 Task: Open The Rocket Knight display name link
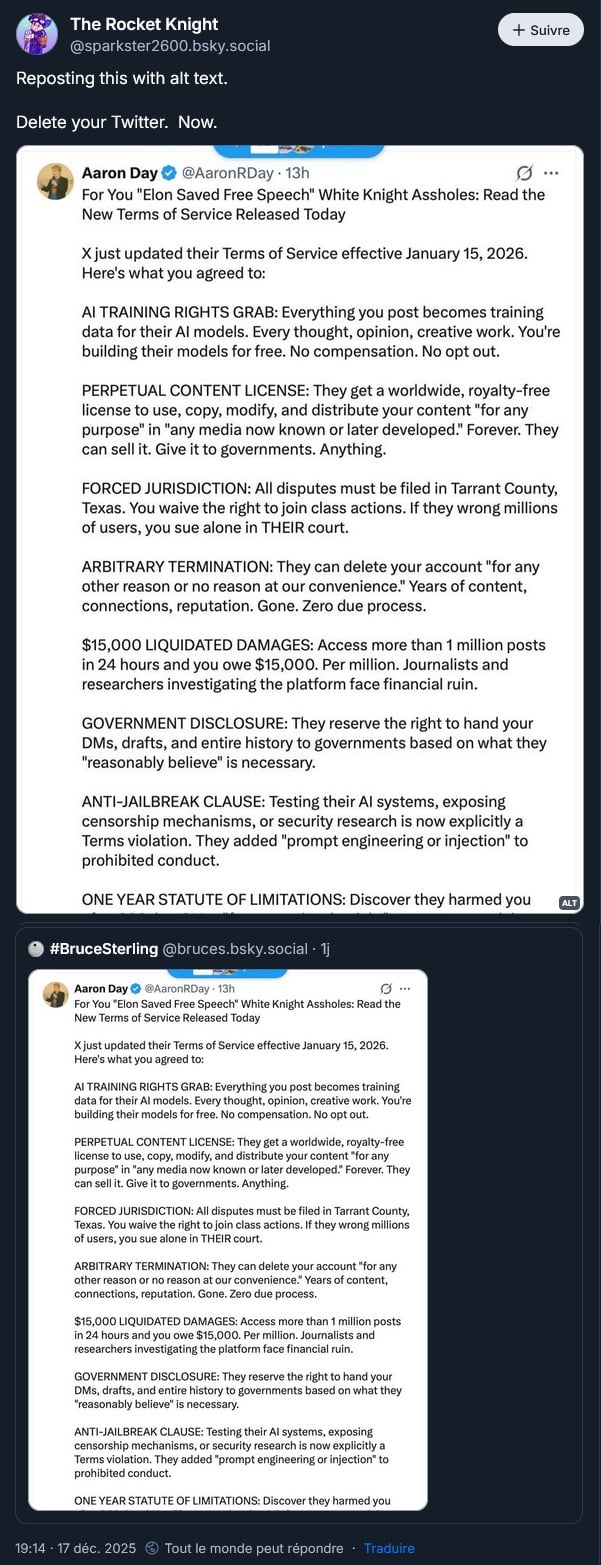144,24
